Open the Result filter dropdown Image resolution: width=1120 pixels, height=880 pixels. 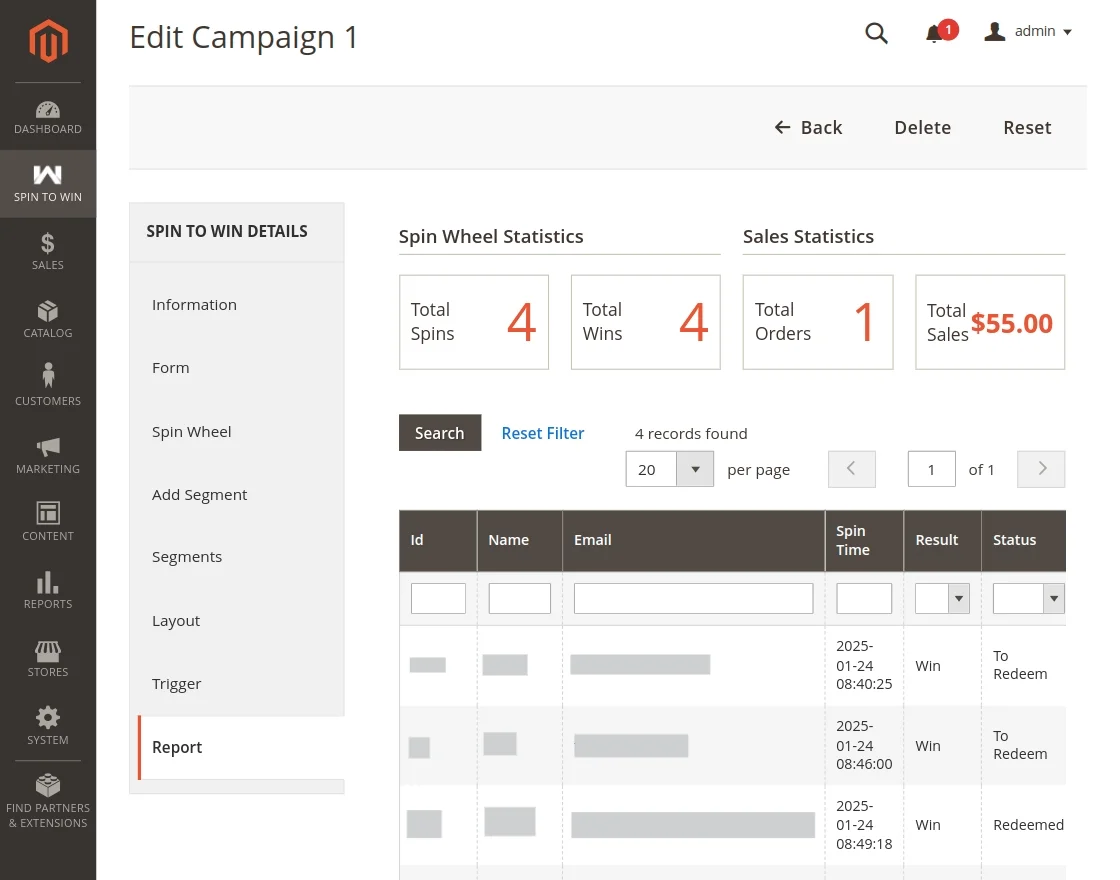click(x=942, y=599)
